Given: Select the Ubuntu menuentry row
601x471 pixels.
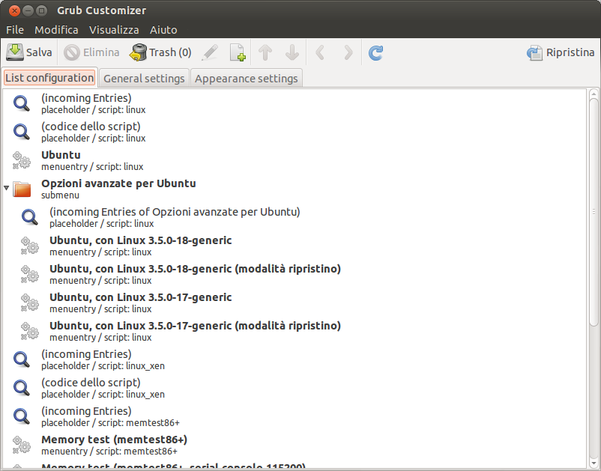Looking at the screenshot, I should (294, 160).
